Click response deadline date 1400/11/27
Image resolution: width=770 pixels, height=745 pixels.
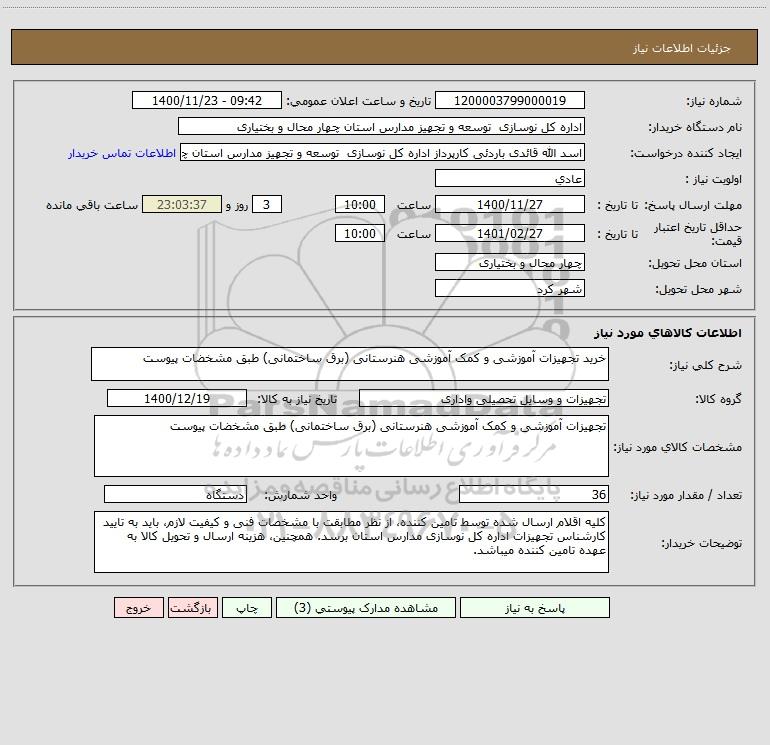[x=510, y=204]
